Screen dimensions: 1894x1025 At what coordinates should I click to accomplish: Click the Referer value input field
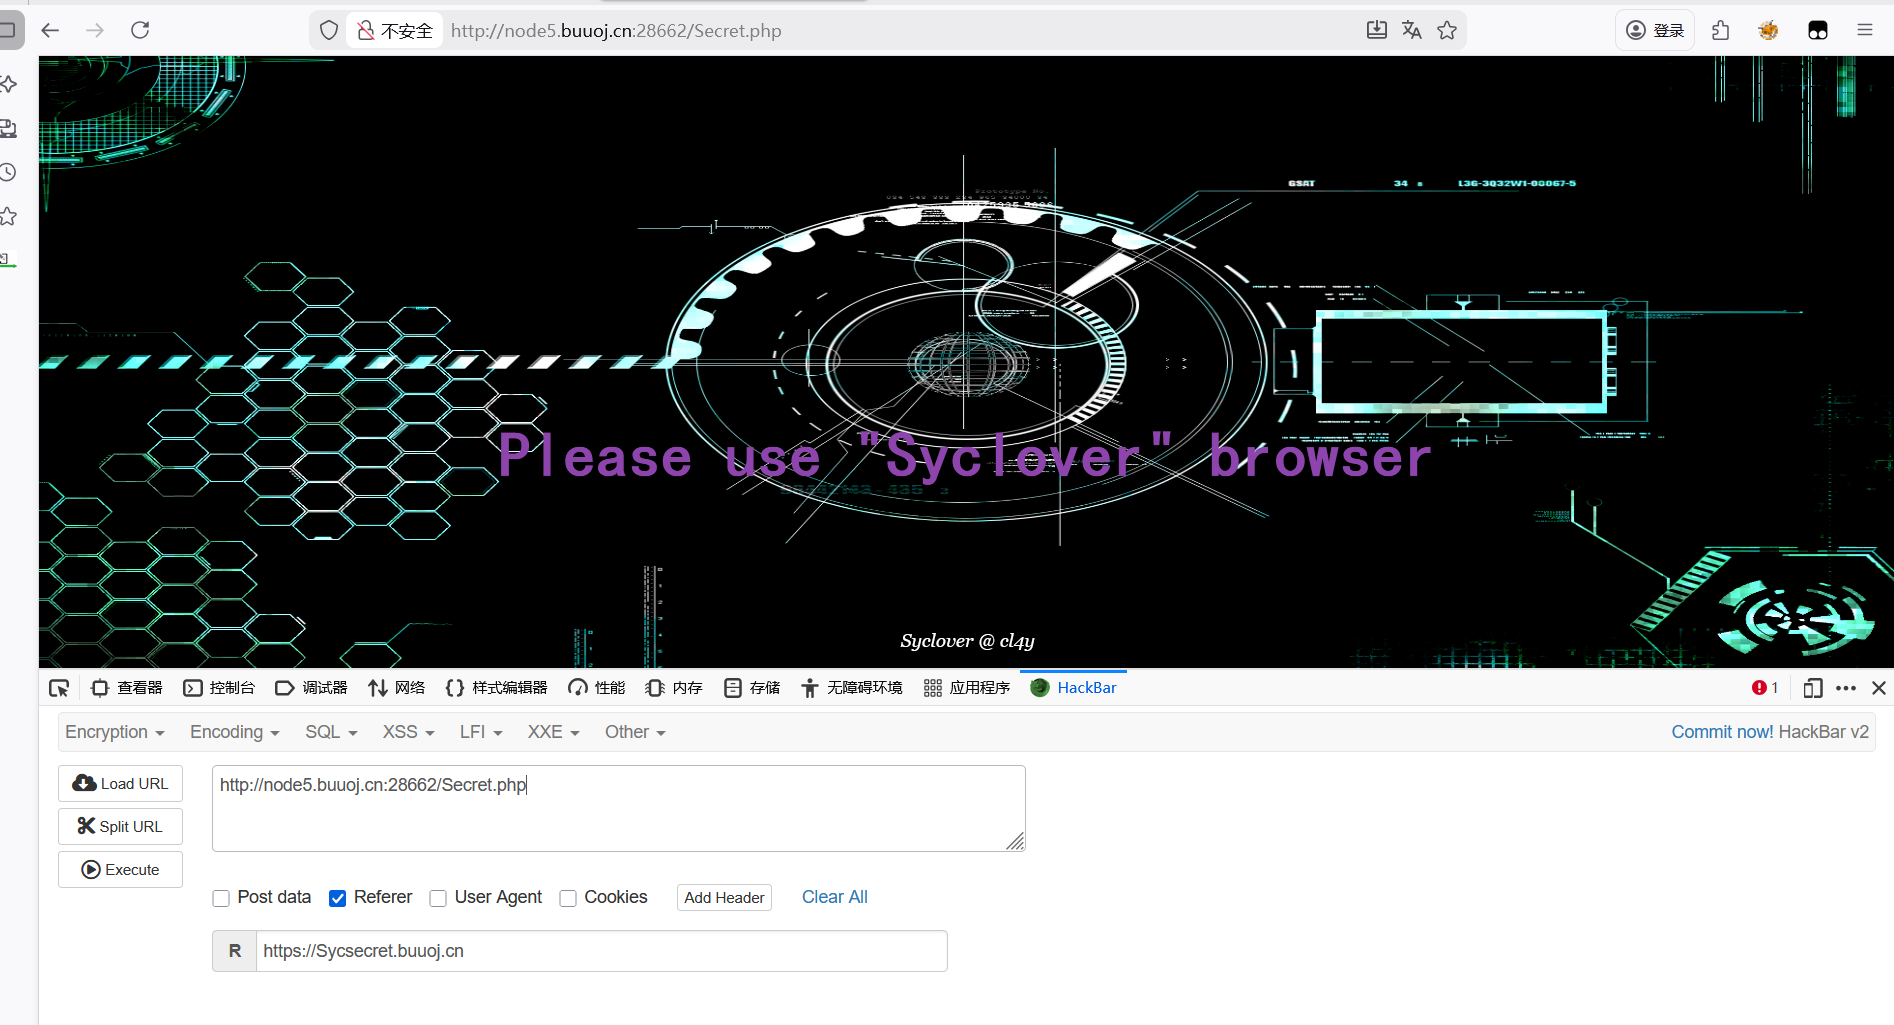pos(600,951)
